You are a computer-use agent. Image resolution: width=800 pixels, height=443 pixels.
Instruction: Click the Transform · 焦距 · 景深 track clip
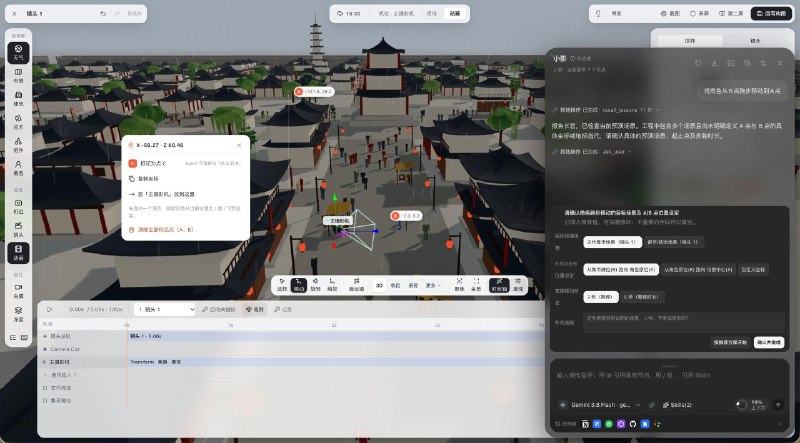click(x=336, y=362)
